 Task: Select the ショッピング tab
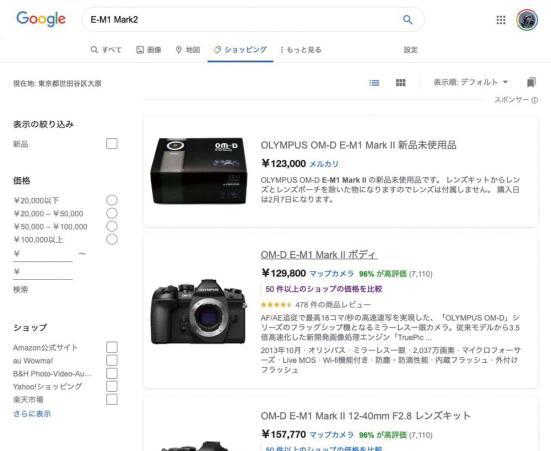[x=240, y=50]
